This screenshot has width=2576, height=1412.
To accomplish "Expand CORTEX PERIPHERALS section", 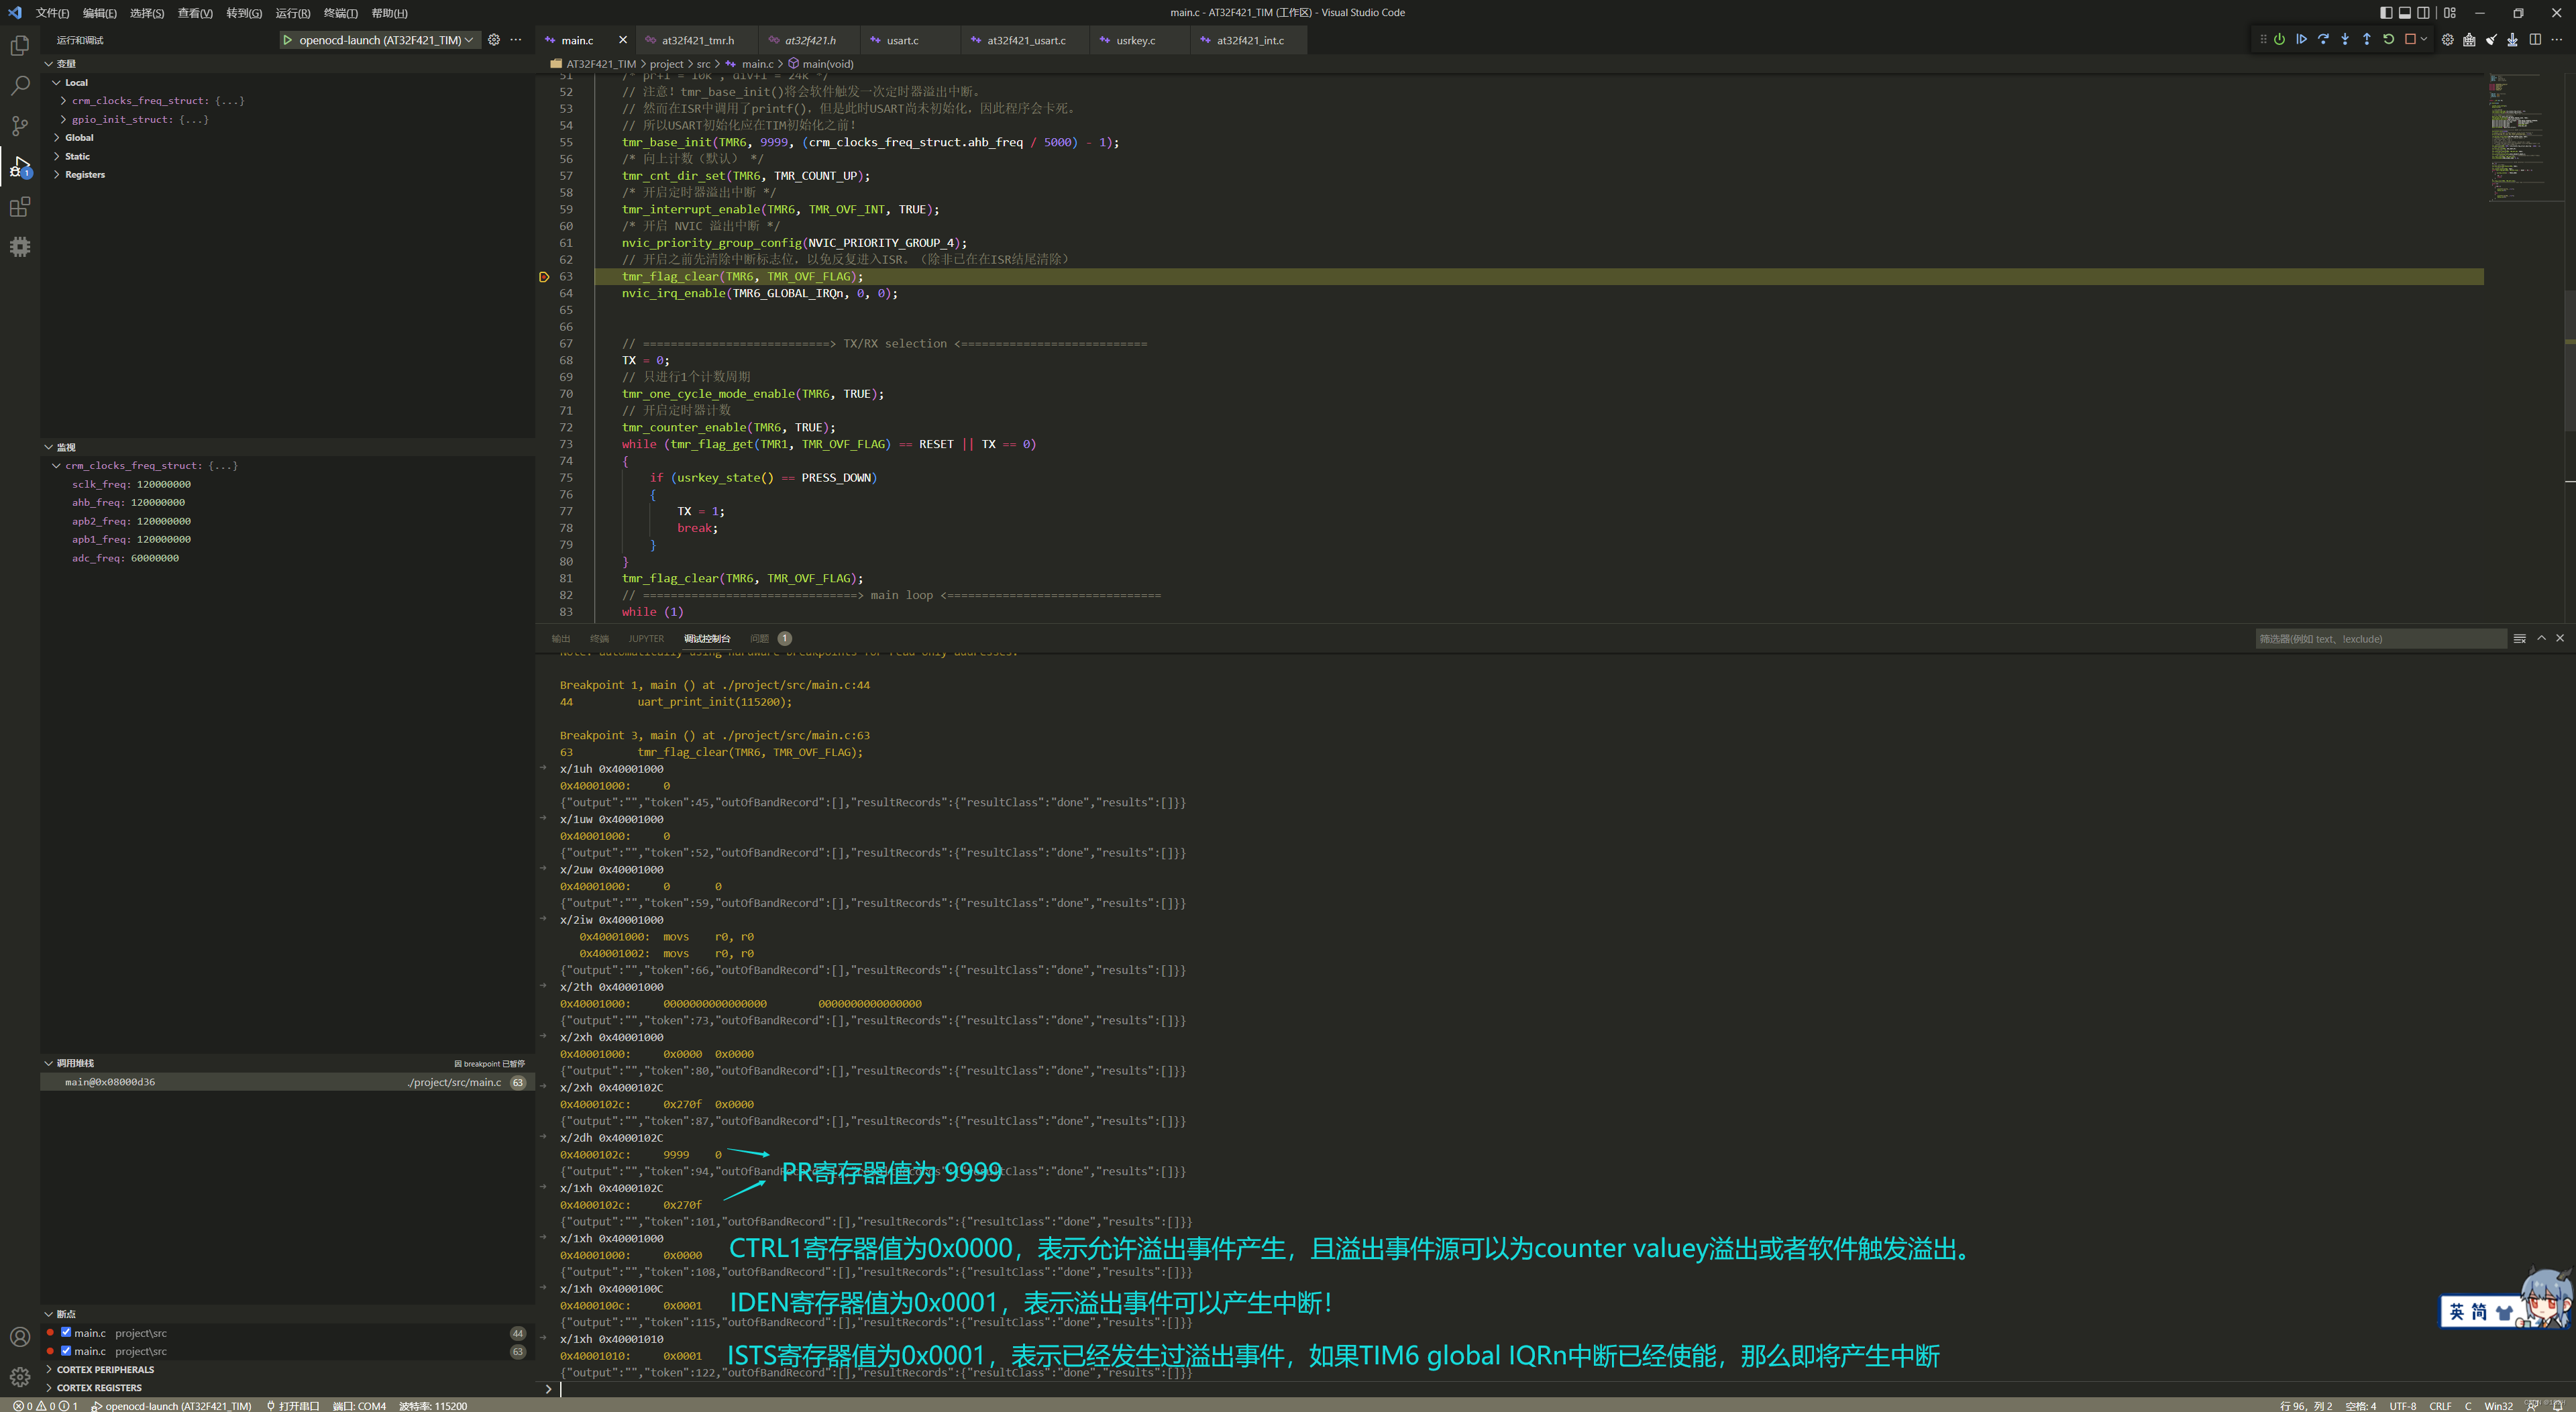I will [104, 1369].
